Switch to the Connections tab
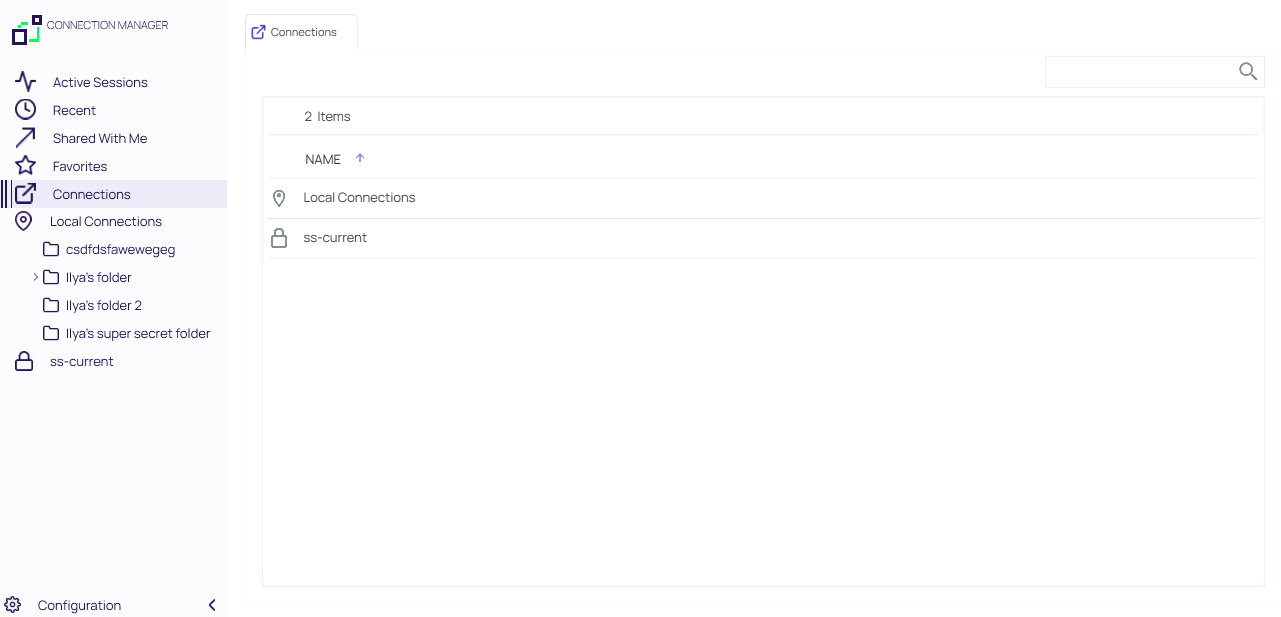Viewport: 1281px width, 617px height. 301,32
